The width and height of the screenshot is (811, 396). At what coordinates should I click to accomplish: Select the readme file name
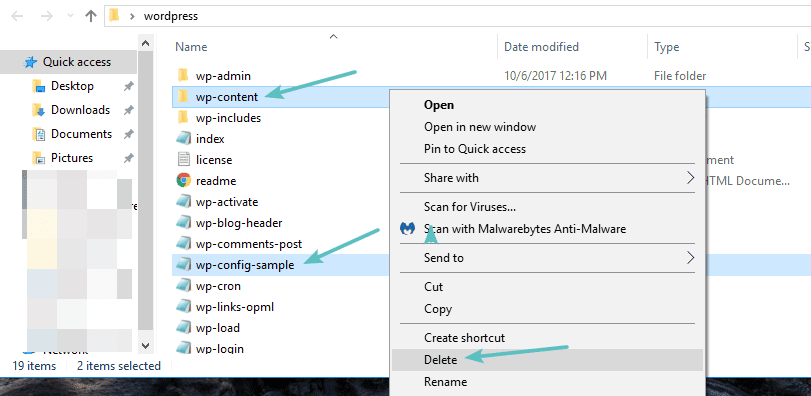point(216,181)
